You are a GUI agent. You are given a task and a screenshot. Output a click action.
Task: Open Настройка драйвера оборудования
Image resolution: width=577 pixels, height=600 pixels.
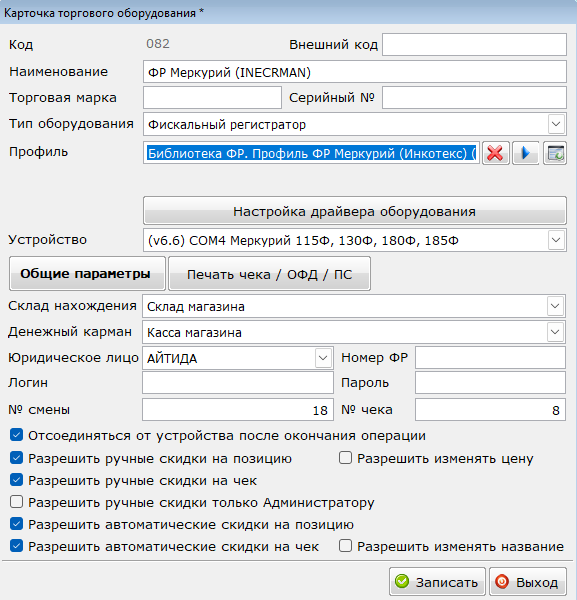(x=355, y=211)
